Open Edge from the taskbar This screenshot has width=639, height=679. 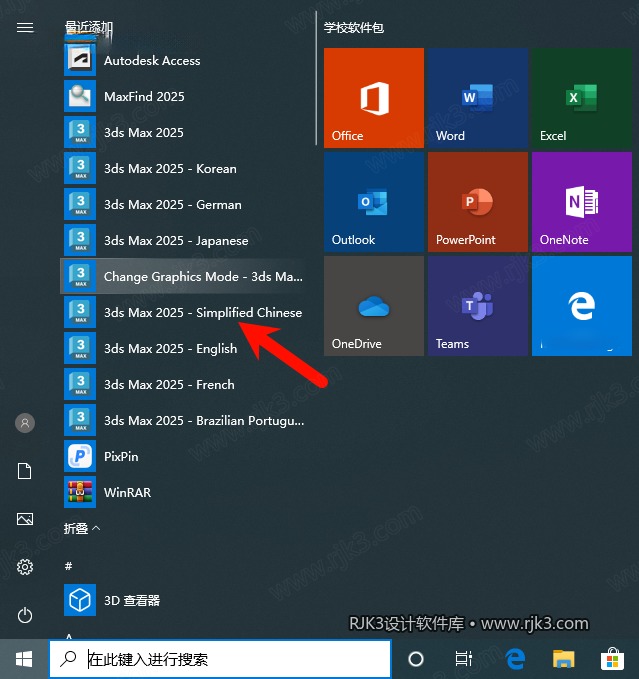515,659
